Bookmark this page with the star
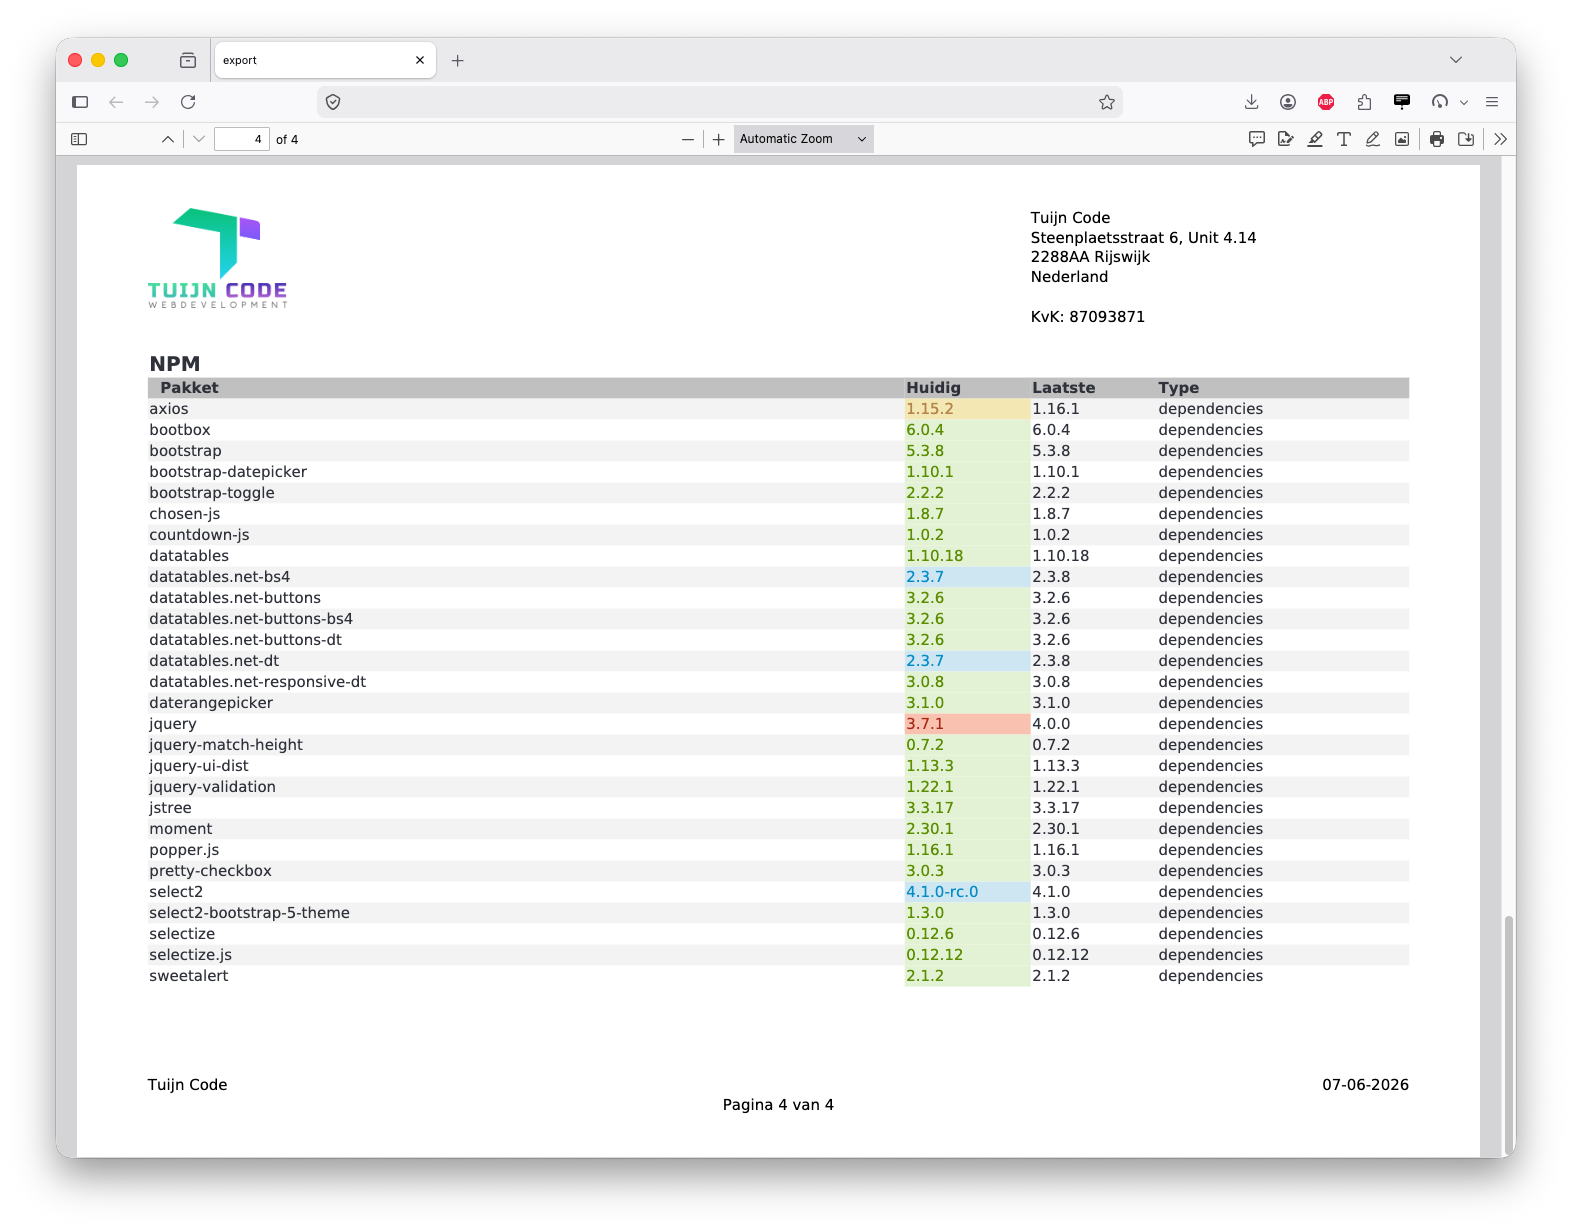The height and width of the screenshot is (1232, 1572). [x=1107, y=102]
